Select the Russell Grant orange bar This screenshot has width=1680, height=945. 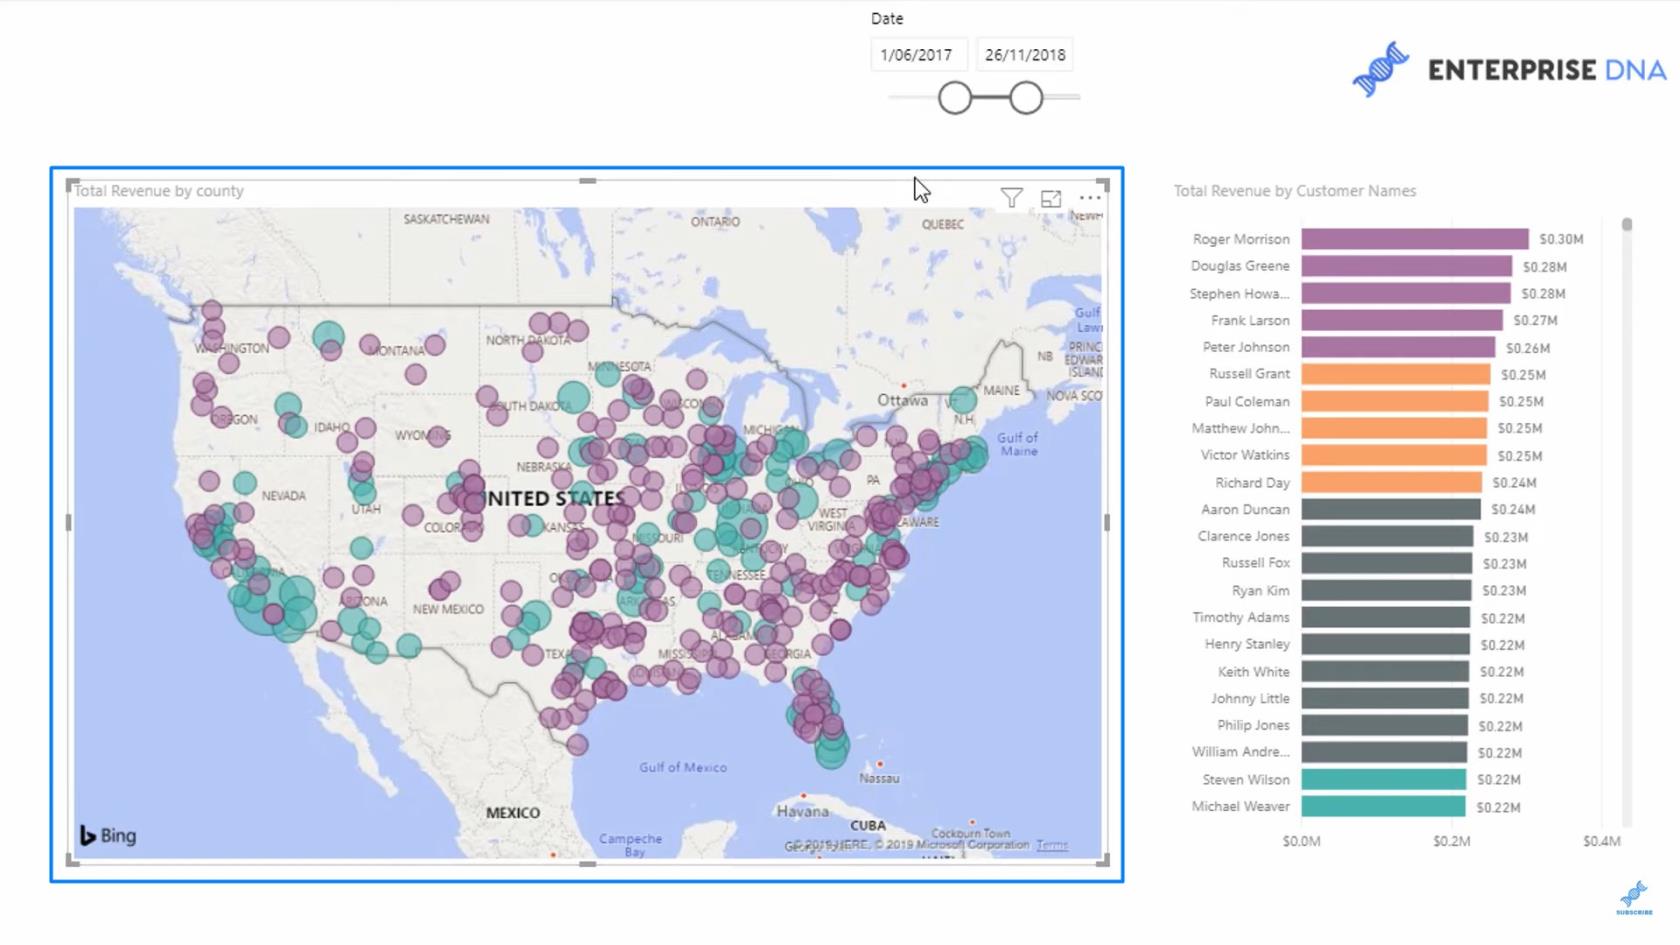click(x=1396, y=374)
